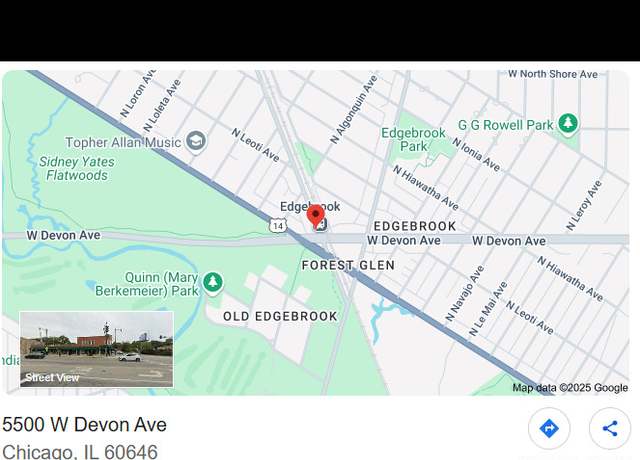640x460 pixels.
Task: Click the OLD EDGEBROOK neighborhood label
Action: coord(280,316)
